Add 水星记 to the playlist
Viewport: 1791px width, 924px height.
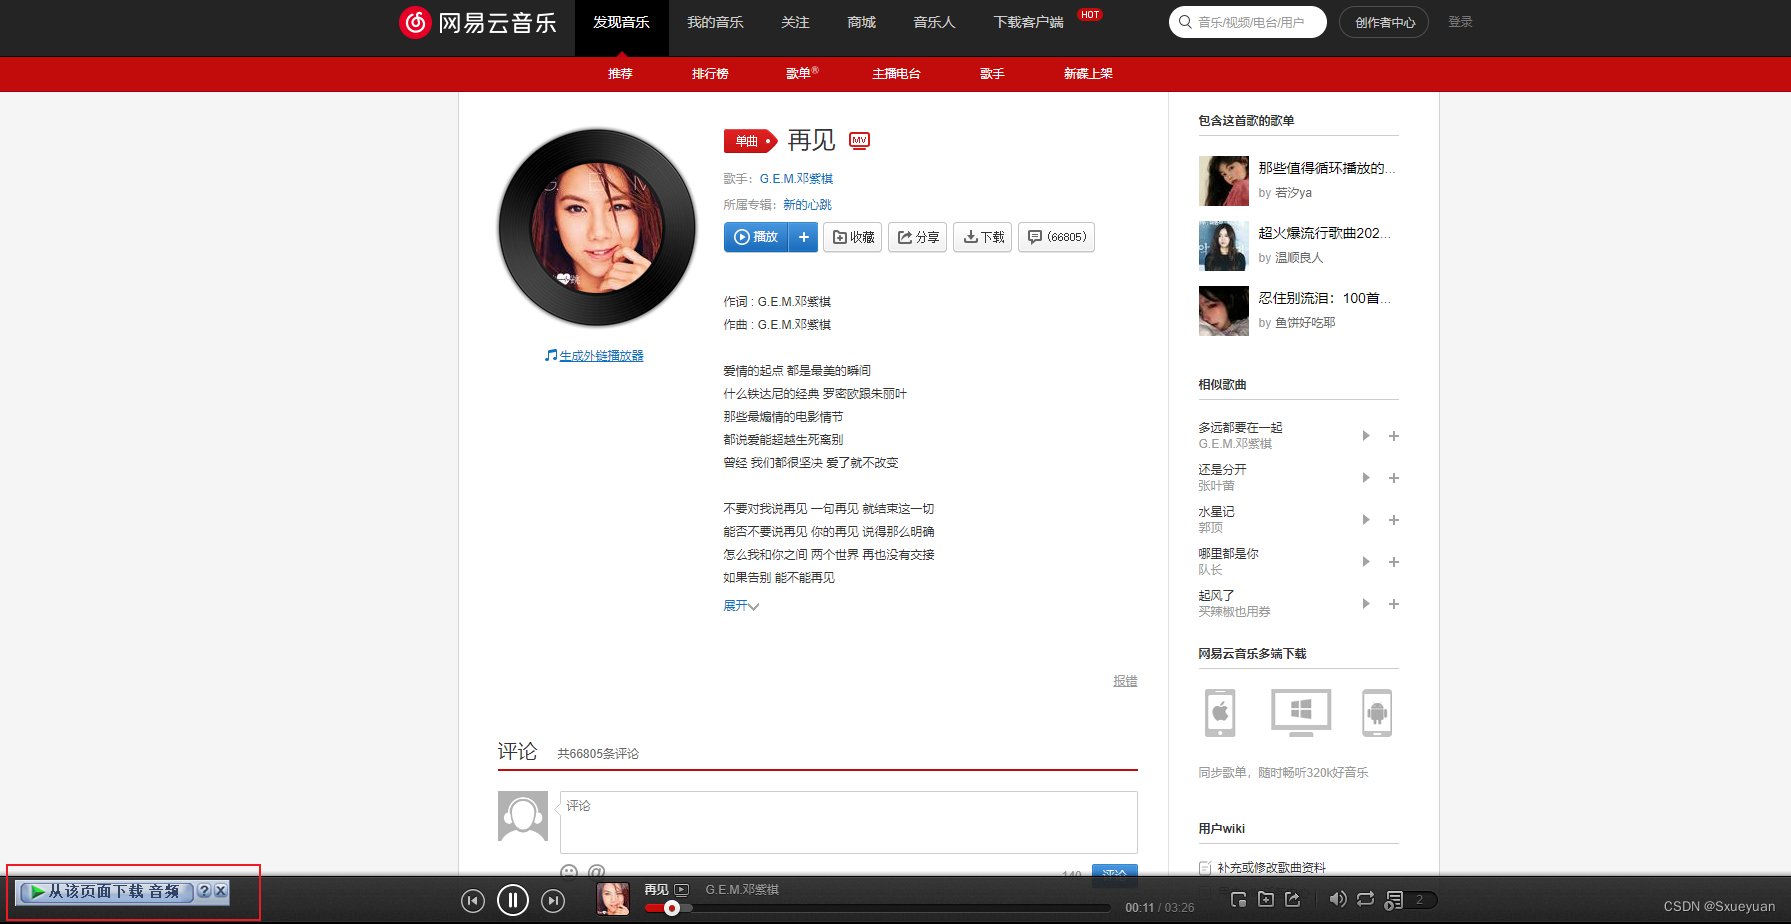tap(1394, 520)
